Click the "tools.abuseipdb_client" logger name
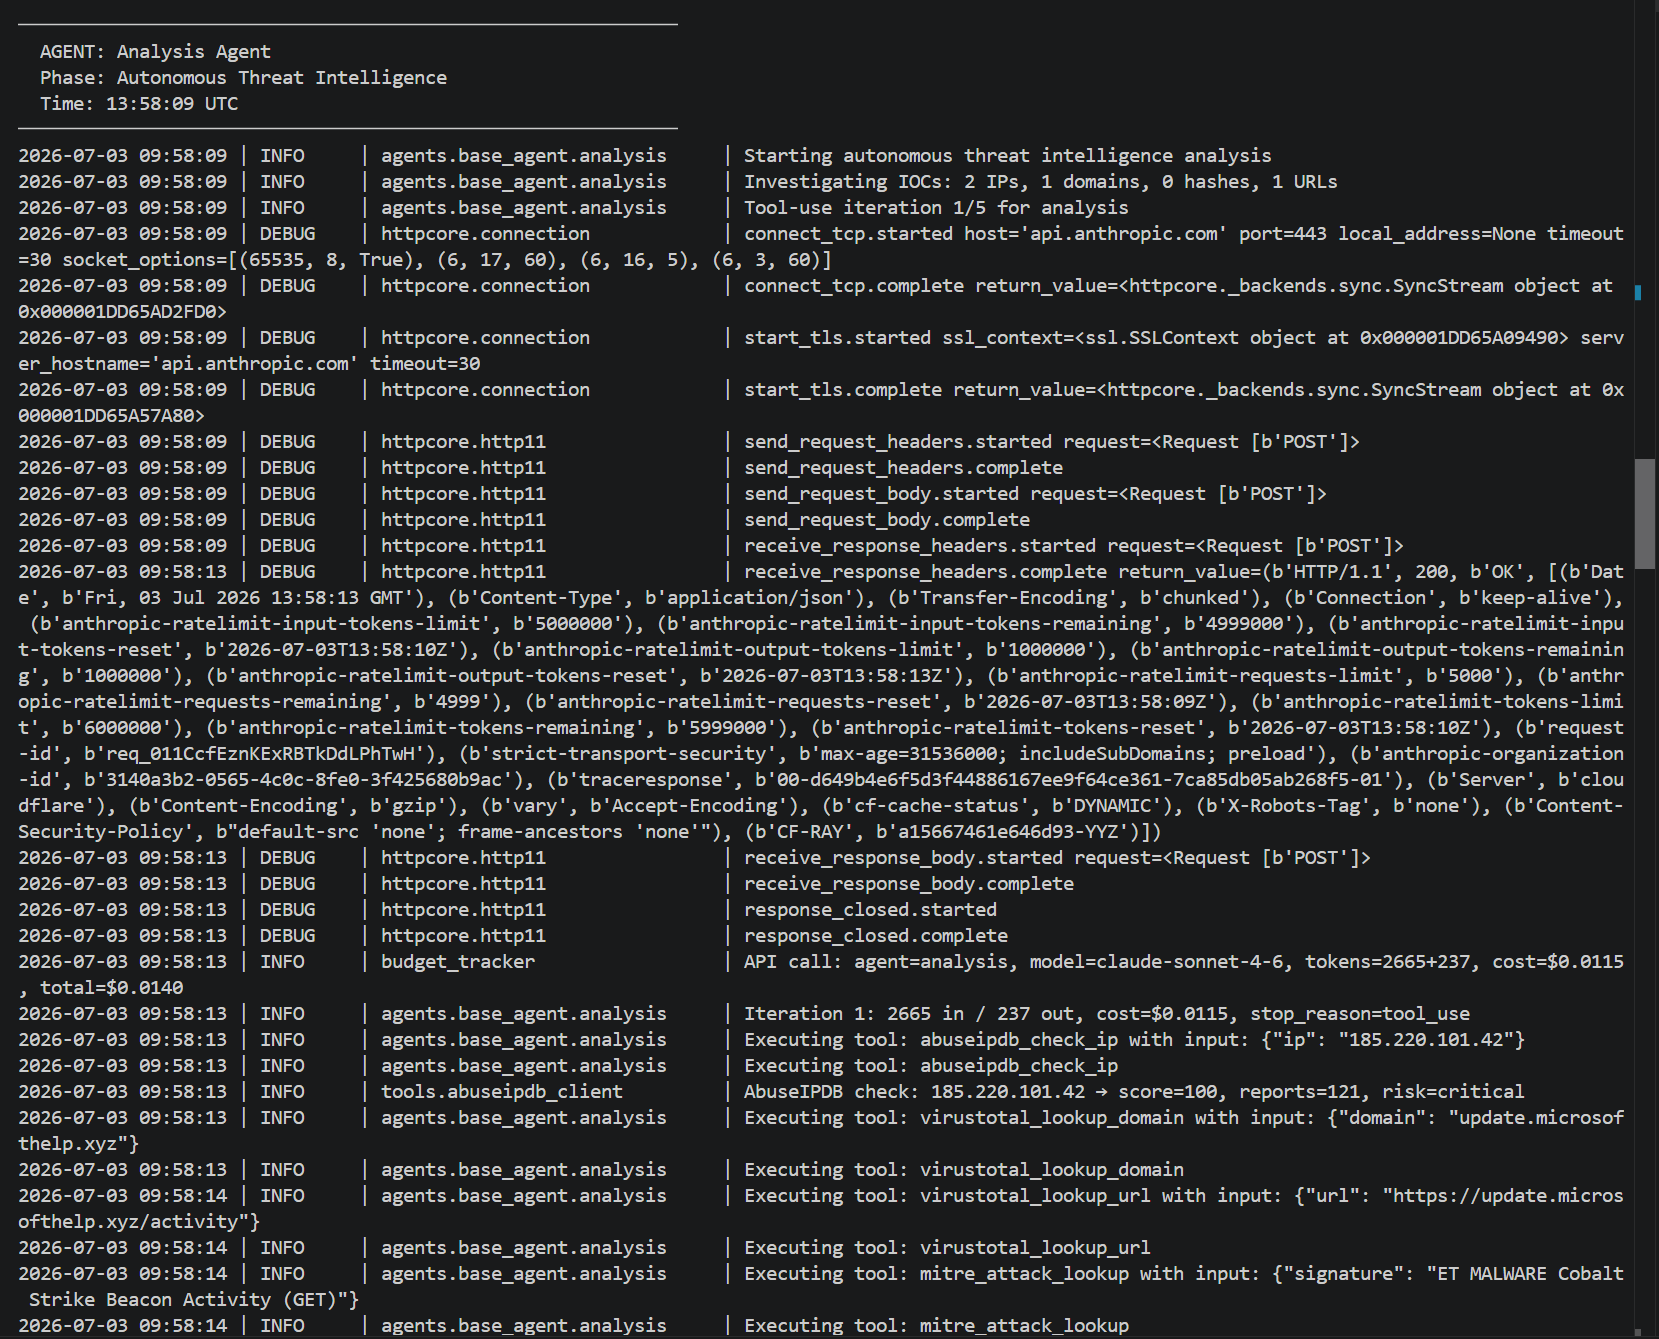 (x=502, y=1091)
